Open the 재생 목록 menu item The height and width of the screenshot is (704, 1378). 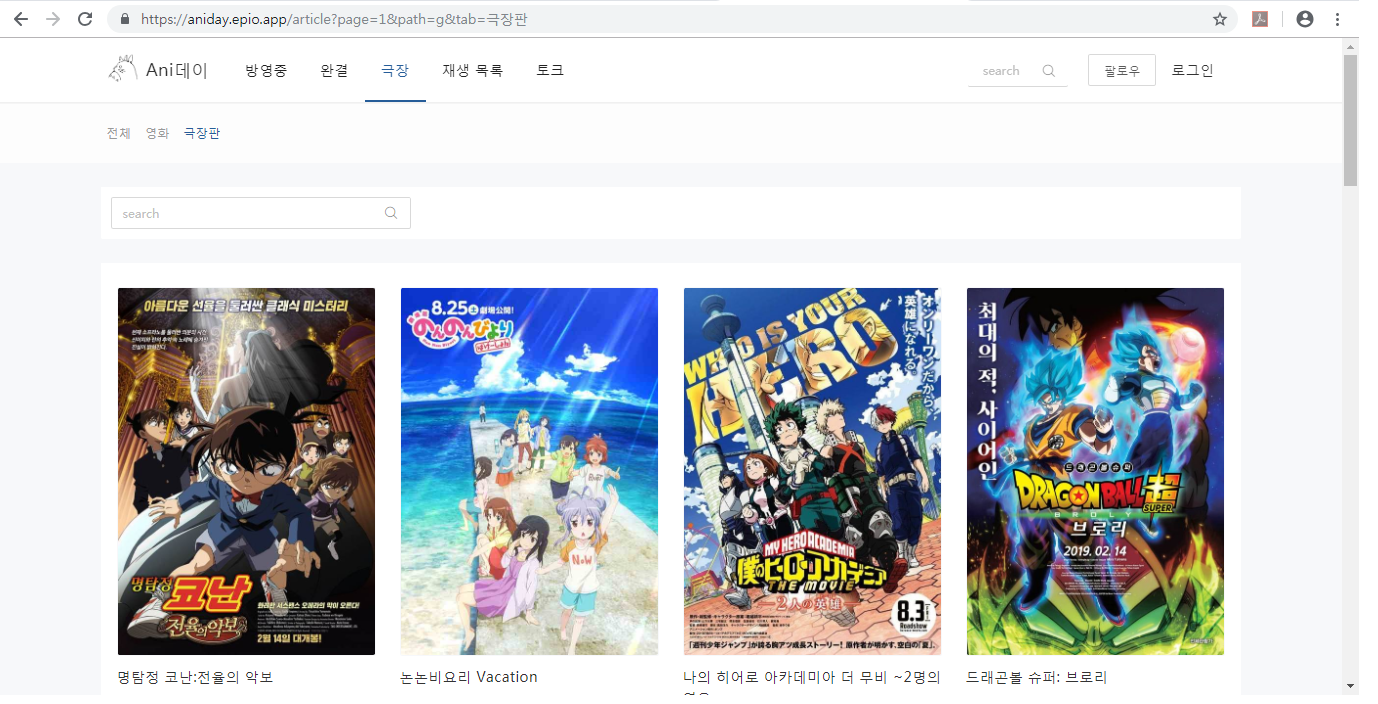[473, 70]
